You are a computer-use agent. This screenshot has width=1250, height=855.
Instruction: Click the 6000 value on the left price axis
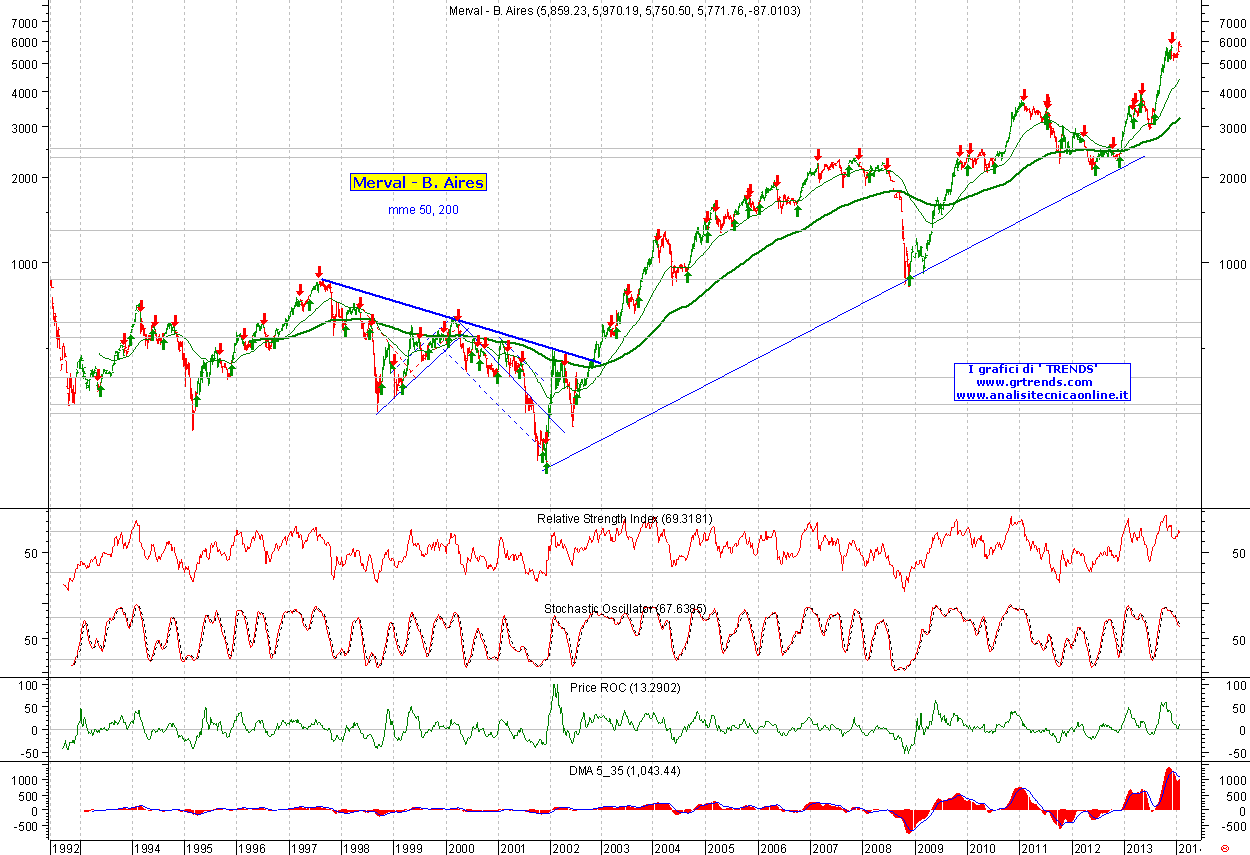point(27,42)
